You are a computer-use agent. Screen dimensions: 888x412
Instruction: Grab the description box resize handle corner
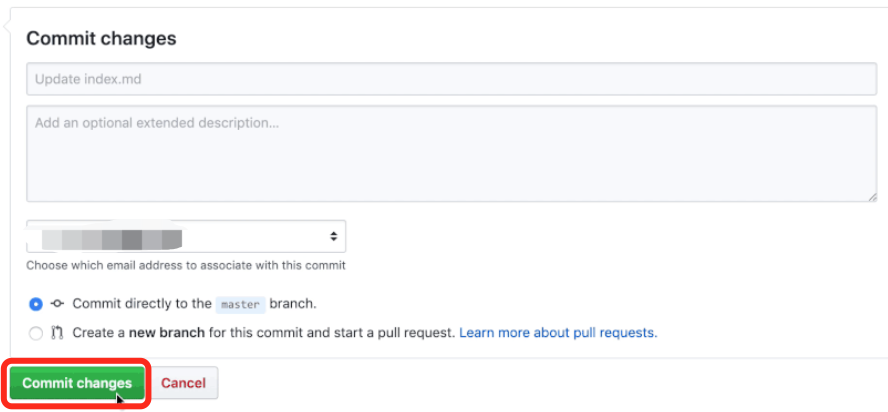pos(871,196)
